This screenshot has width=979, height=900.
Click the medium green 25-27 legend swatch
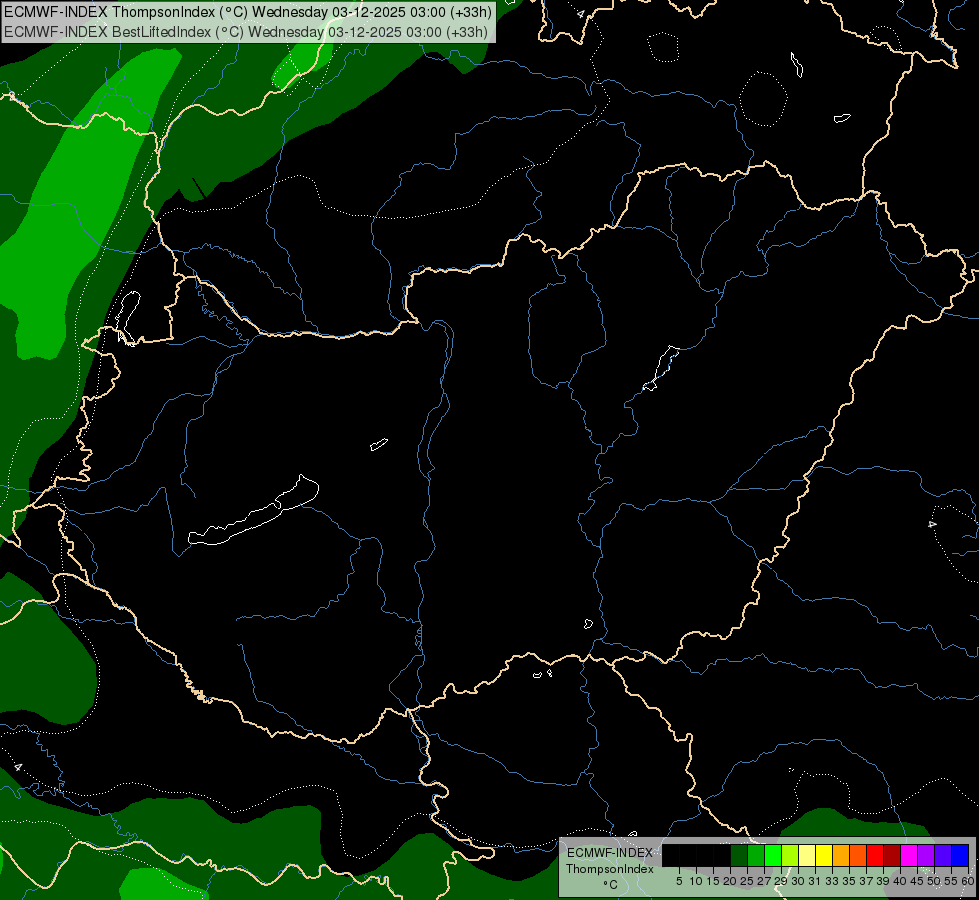click(x=756, y=855)
